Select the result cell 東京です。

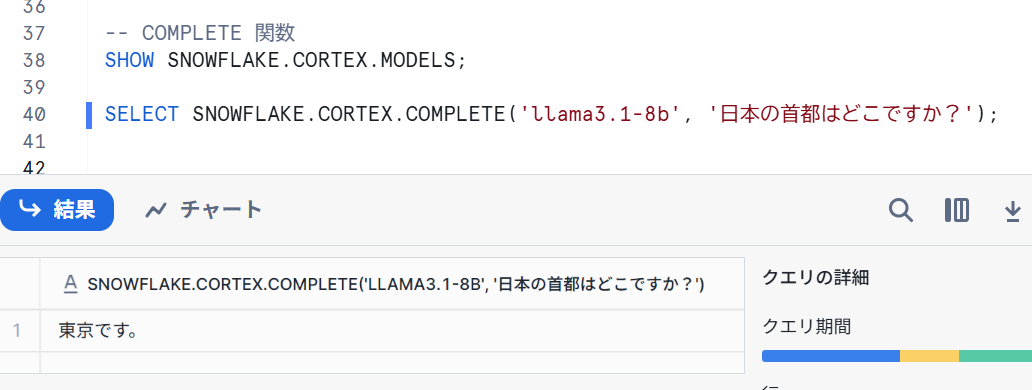392,330
